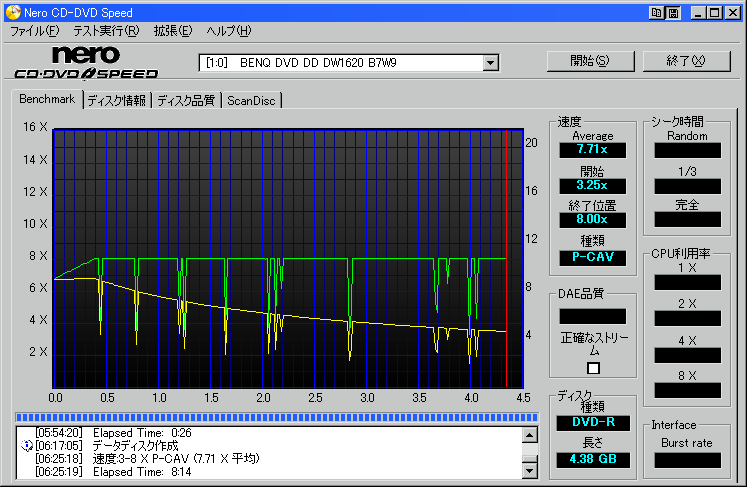Viewport: 747px width, 487px height.
Task: Open the ファイル menu
Action: [x=34, y=31]
